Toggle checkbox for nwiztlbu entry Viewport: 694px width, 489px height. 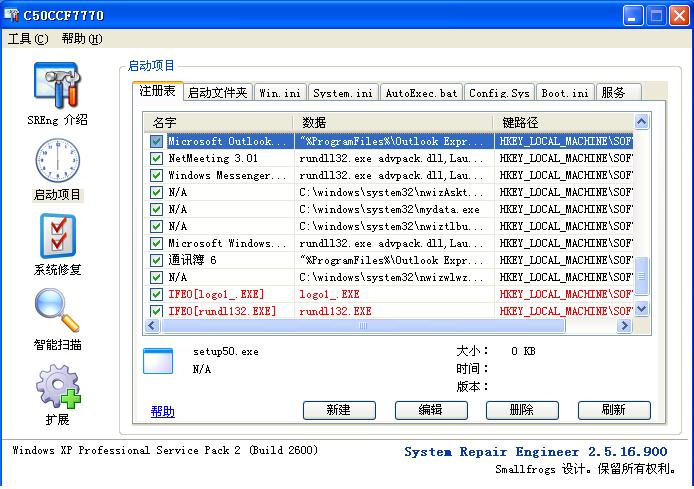(156, 227)
